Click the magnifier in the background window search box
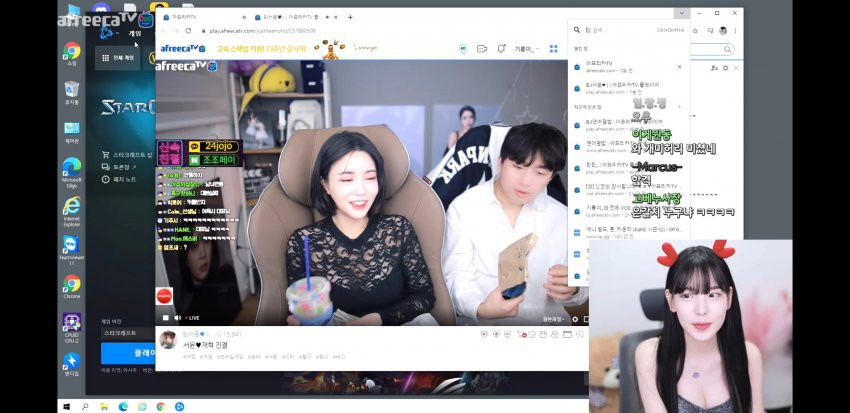 727,49
